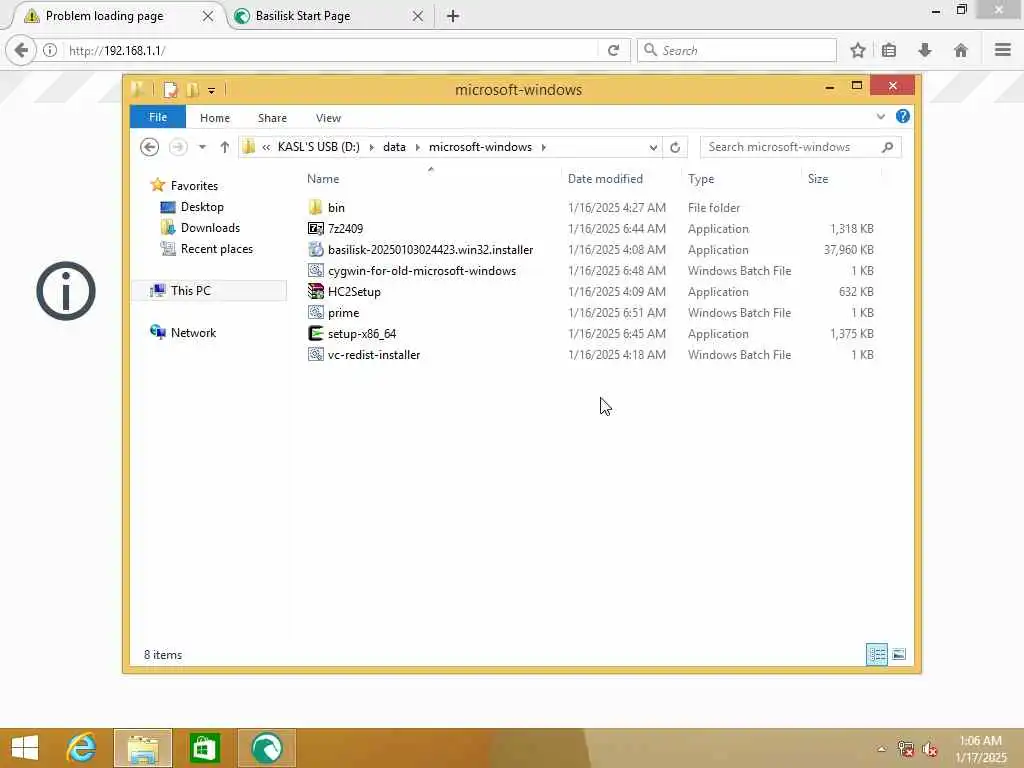Open the browser bookmarks list icon

tap(889, 50)
